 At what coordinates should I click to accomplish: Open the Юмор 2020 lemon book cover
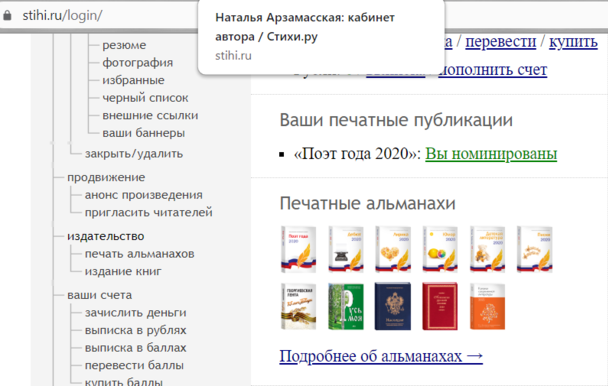click(440, 249)
